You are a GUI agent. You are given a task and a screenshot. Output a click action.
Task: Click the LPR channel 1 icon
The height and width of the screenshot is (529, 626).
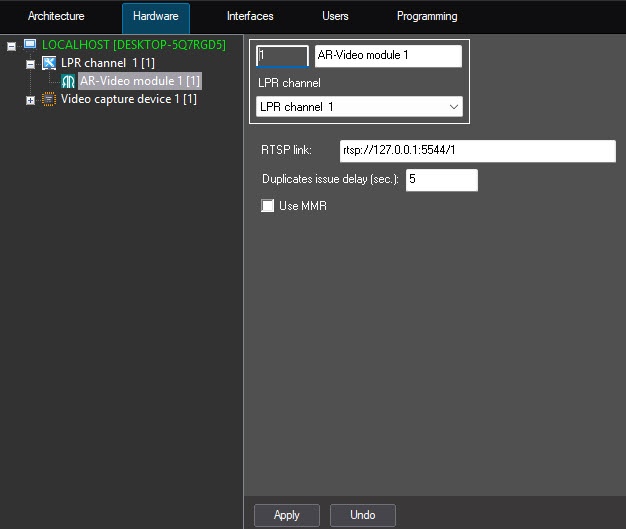click(x=49, y=63)
